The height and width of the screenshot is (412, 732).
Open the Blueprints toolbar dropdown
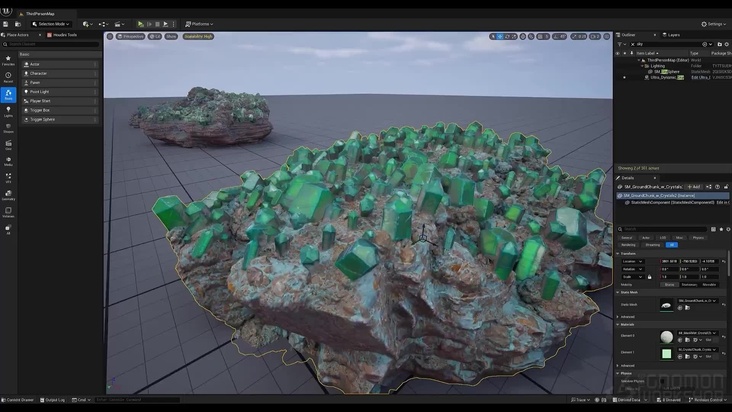104,24
